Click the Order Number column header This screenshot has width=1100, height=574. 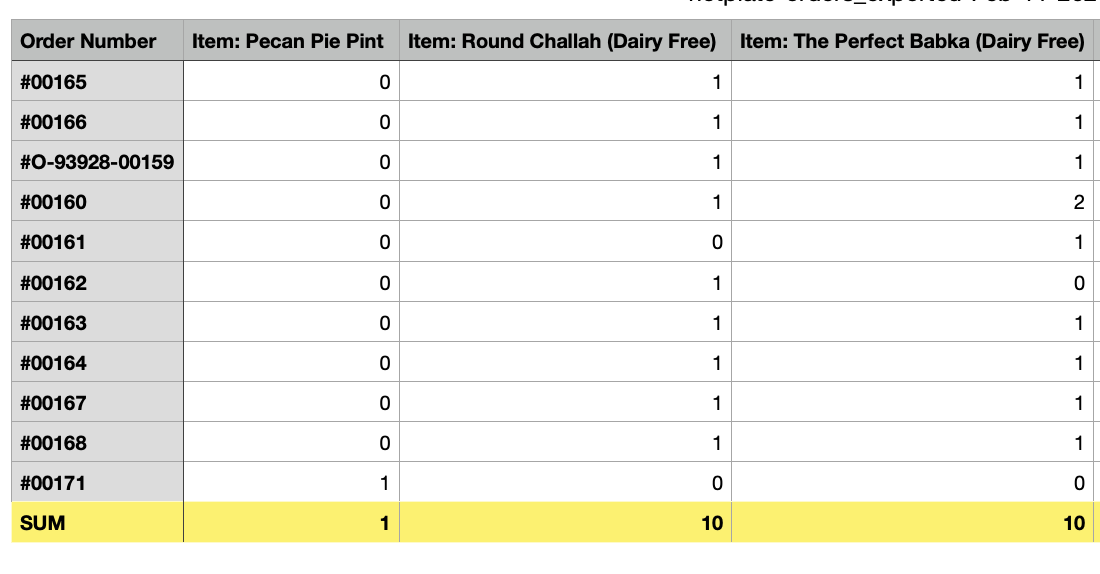tap(88, 42)
